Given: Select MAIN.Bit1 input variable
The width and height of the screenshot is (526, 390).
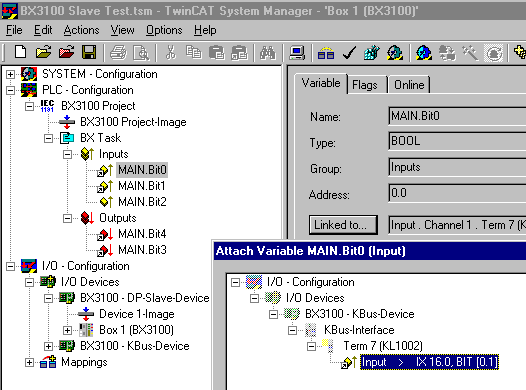Looking at the screenshot, I should 142,186.
